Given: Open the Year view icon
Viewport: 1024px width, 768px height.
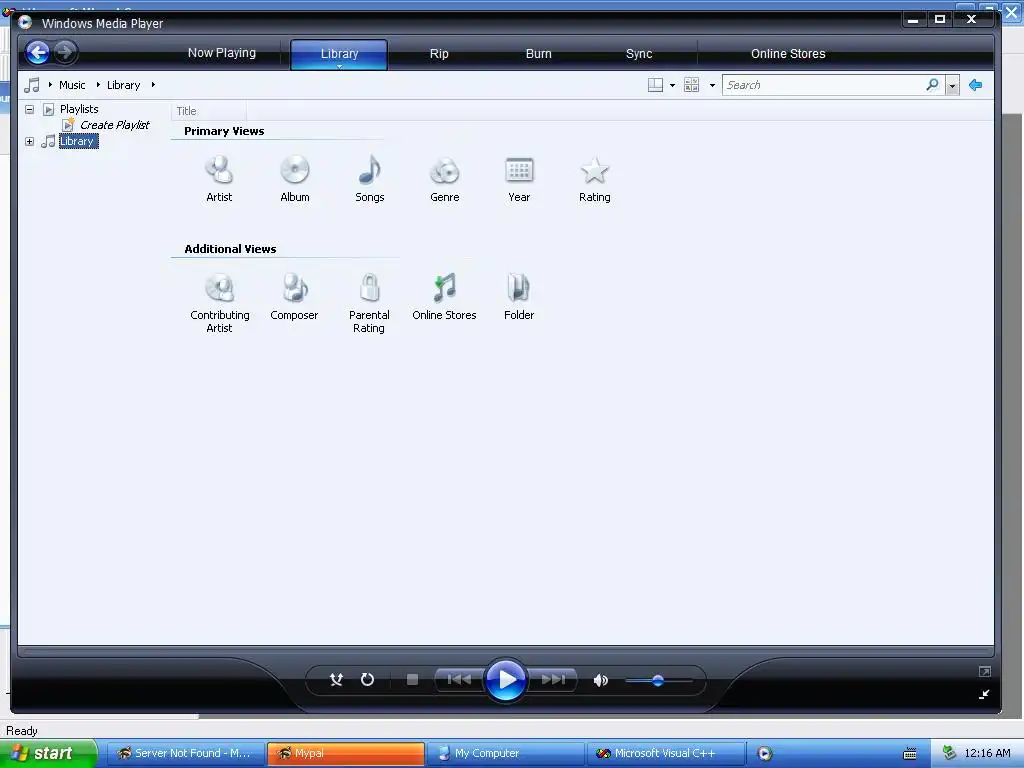Looking at the screenshot, I should coord(519,171).
